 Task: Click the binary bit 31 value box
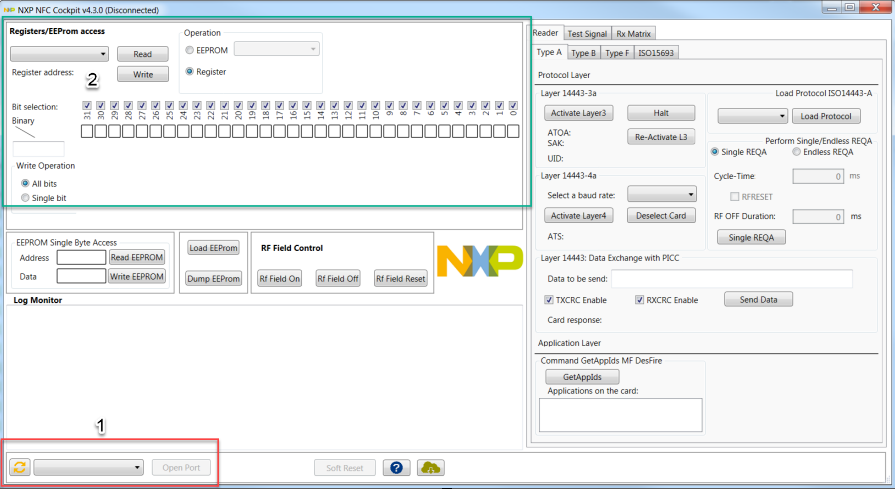click(x=87, y=131)
